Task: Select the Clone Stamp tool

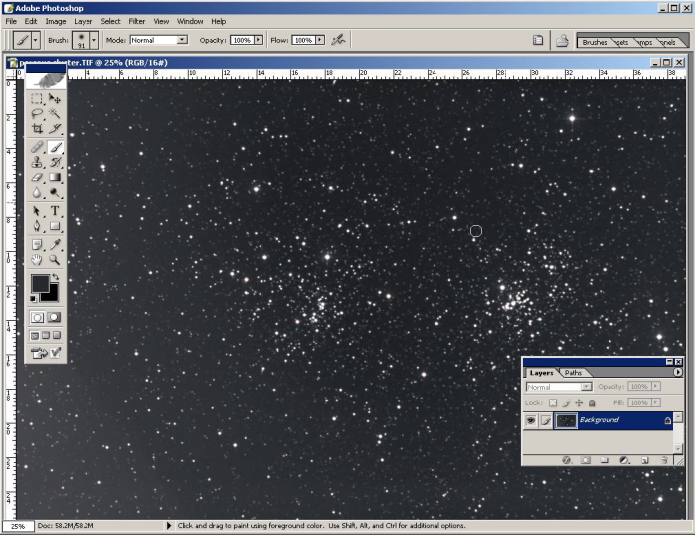Action: (37, 162)
